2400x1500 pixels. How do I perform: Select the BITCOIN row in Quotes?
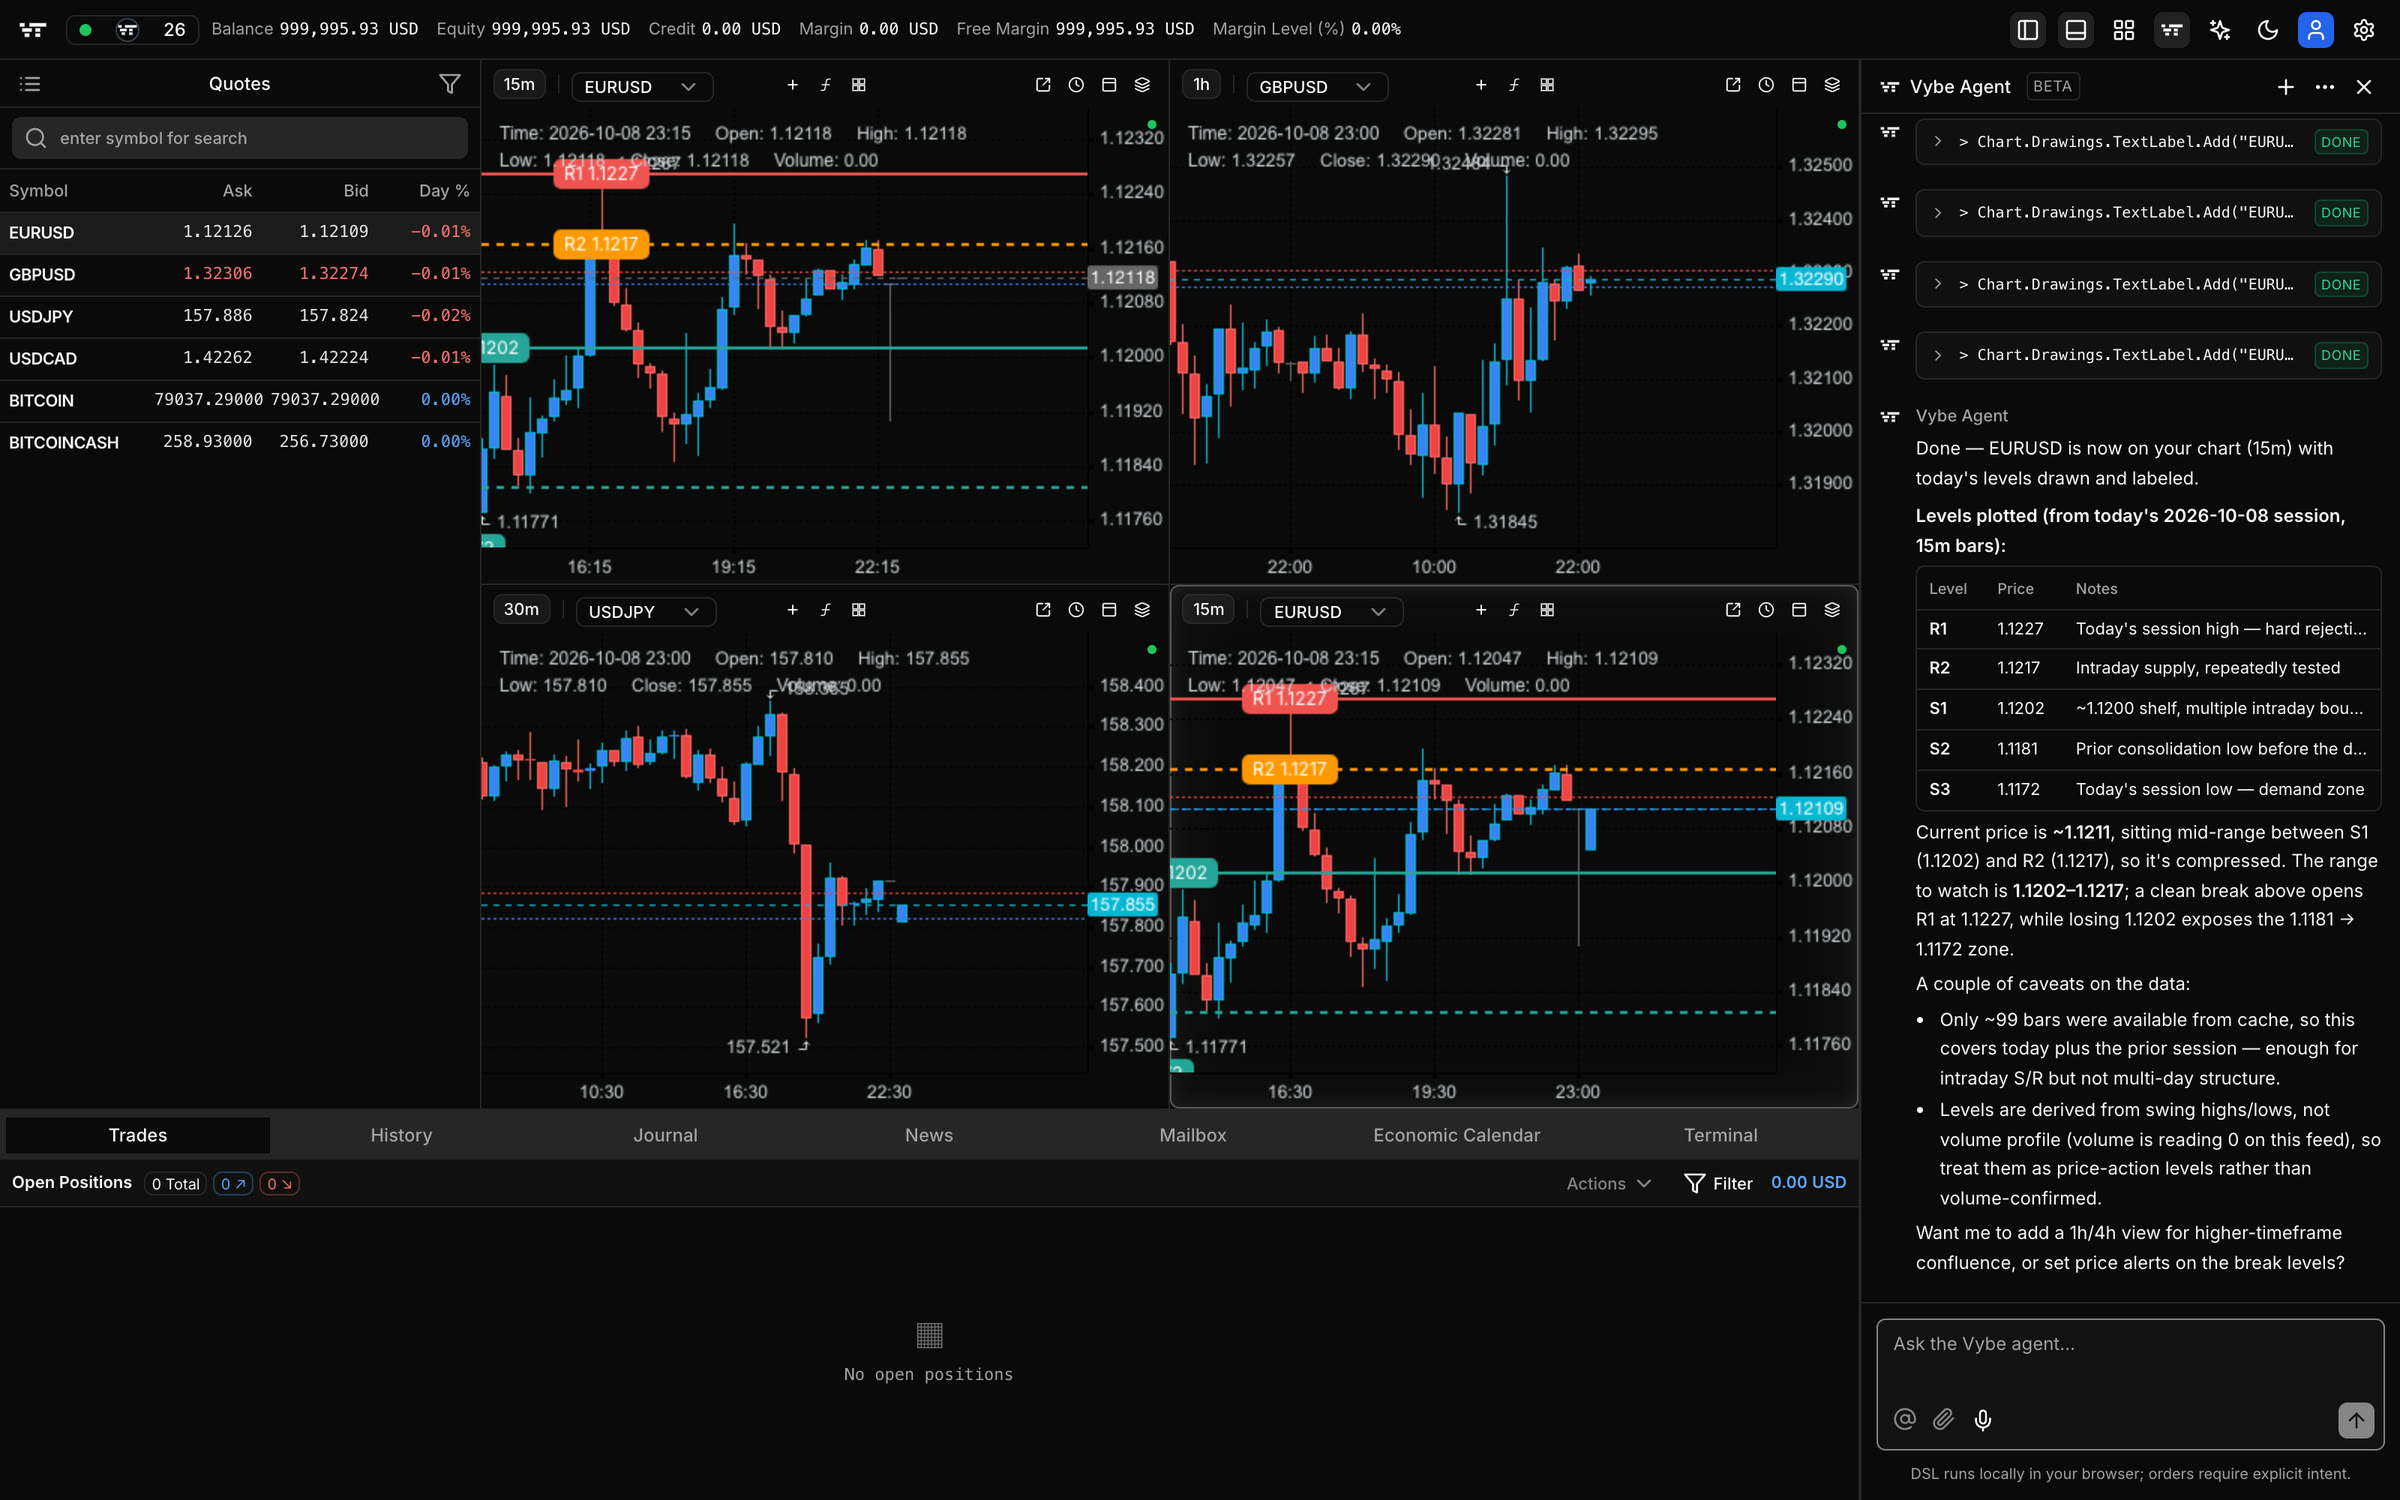coord(240,400)
